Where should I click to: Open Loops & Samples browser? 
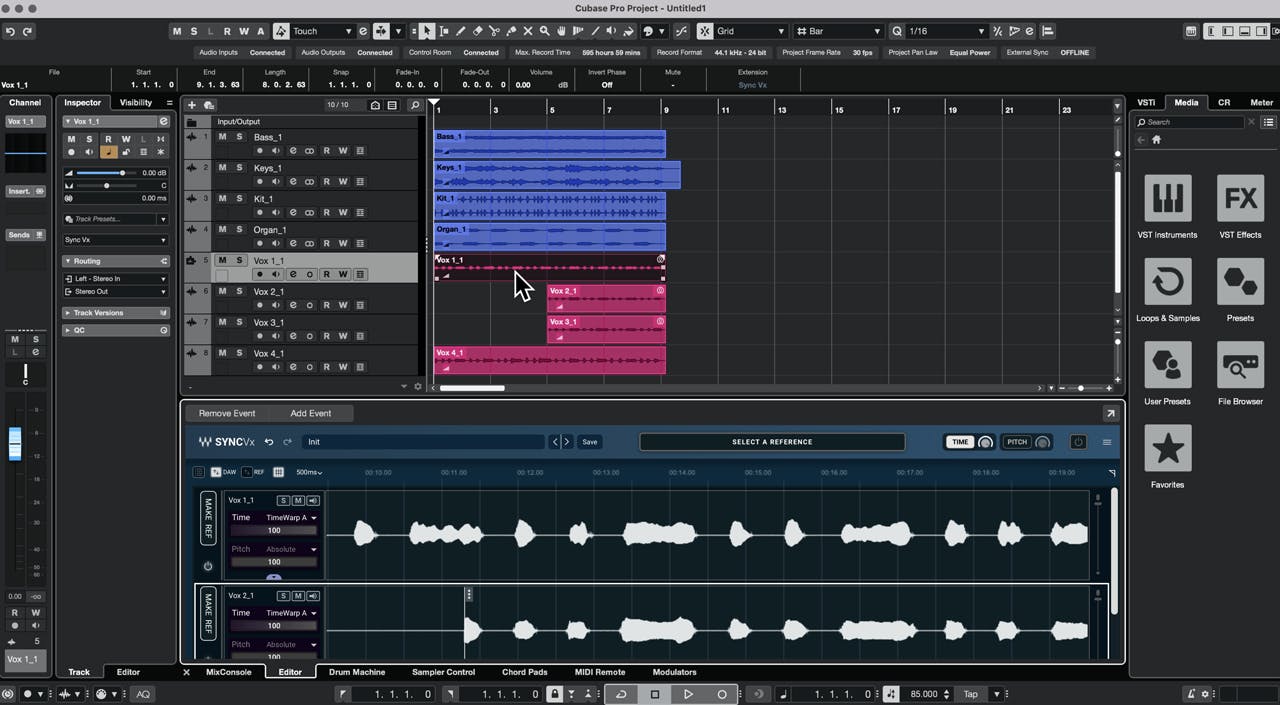tap(1167, 283)
